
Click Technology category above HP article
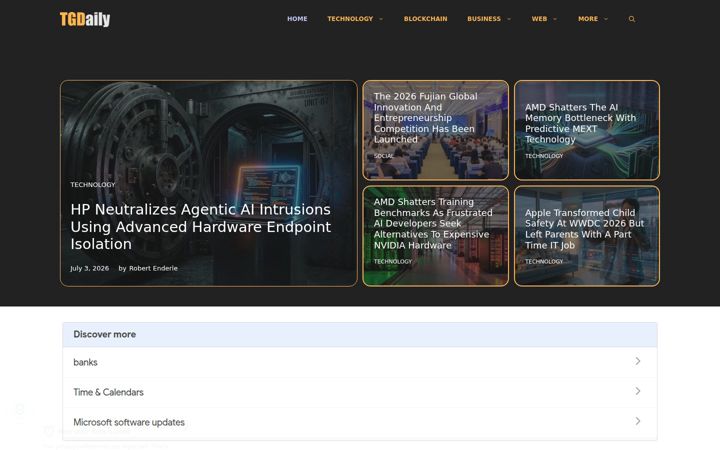[93, 185]
